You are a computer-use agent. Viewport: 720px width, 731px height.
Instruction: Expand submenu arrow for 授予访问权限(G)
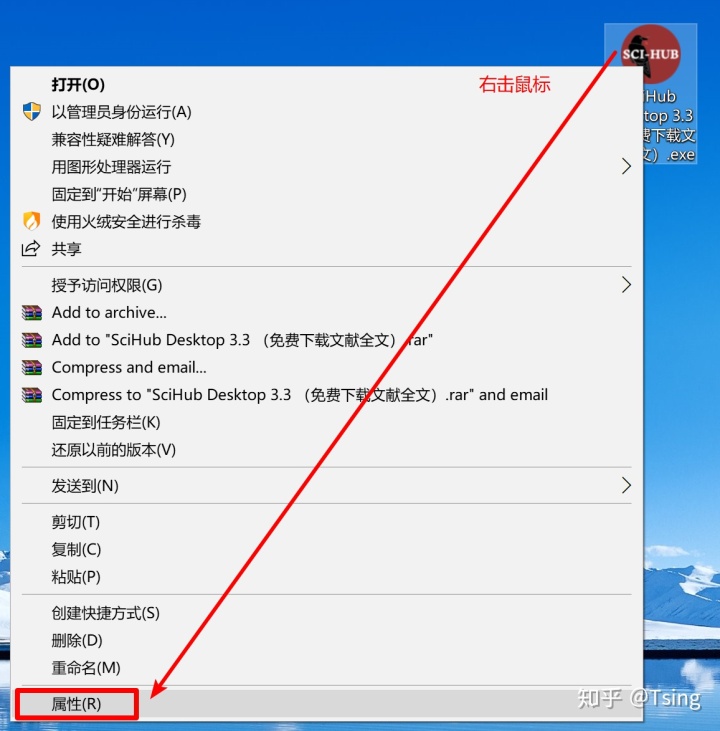(x=626, y=285)
